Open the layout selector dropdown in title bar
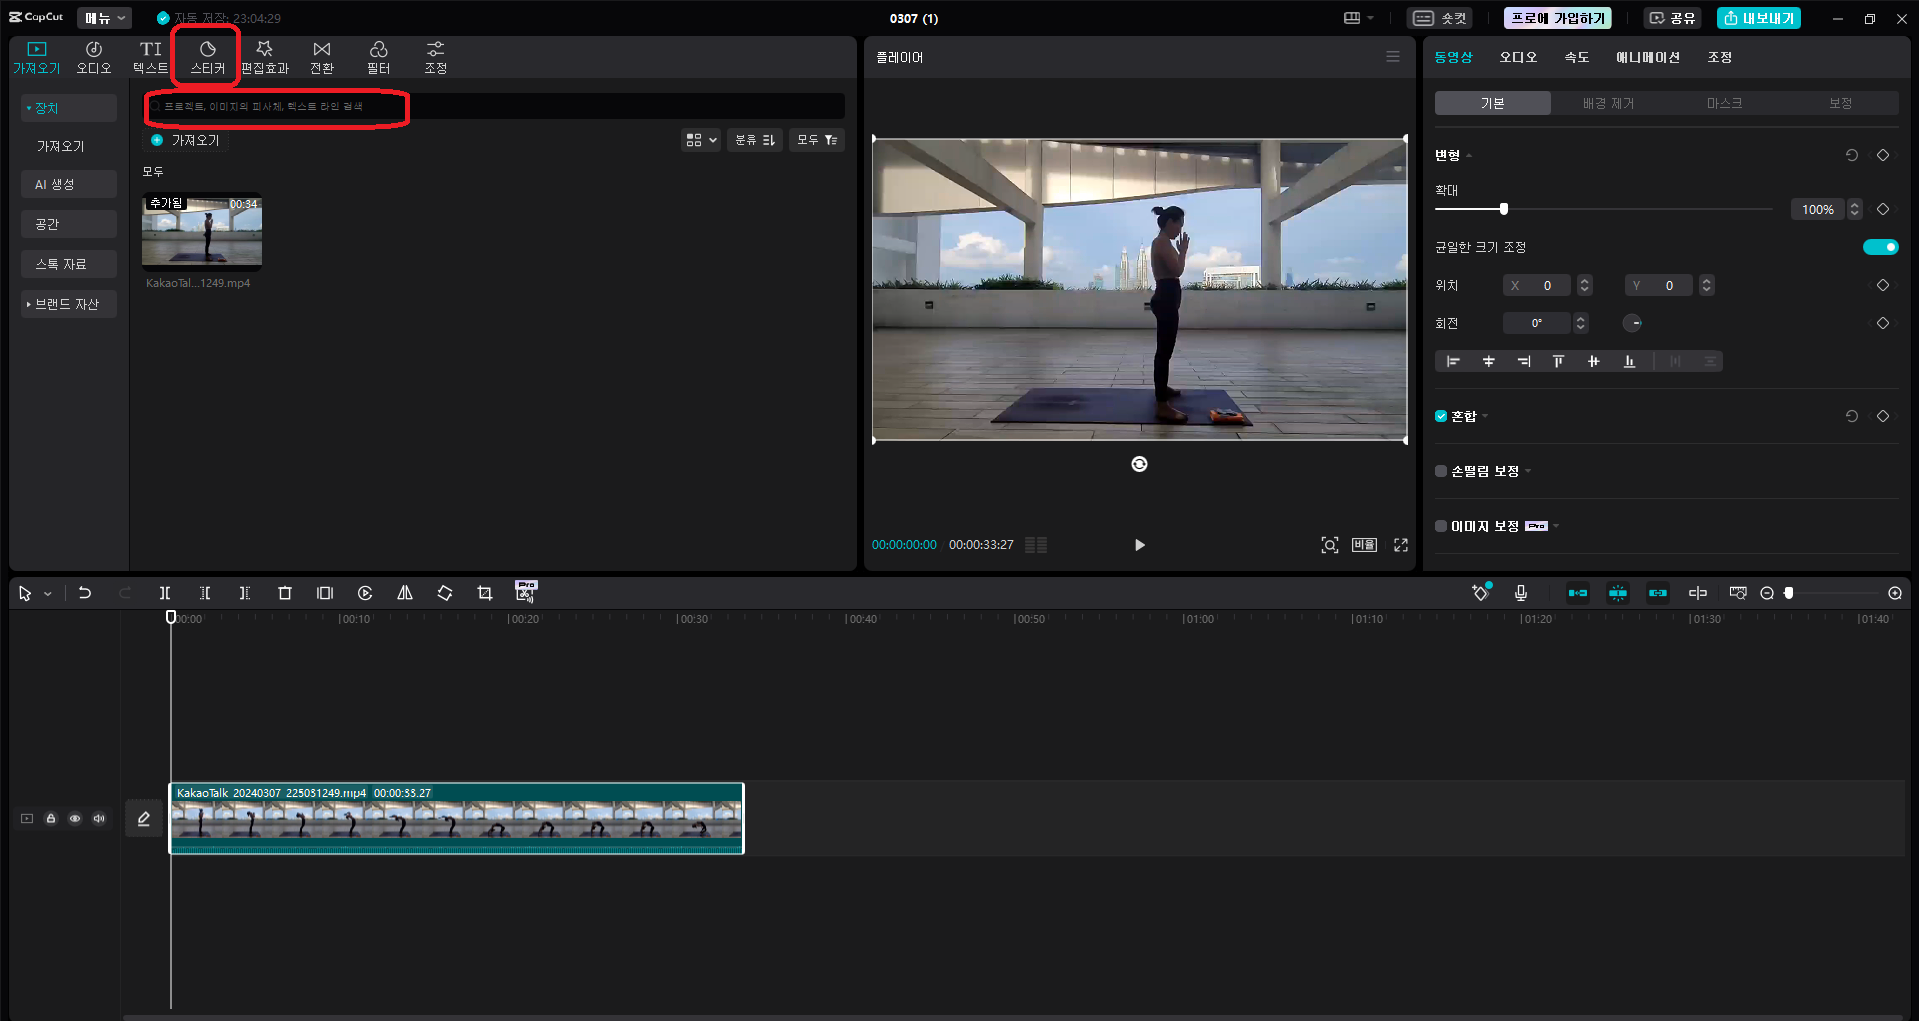Viewport: 1919px width, 1021px height. click(1359, 18)
